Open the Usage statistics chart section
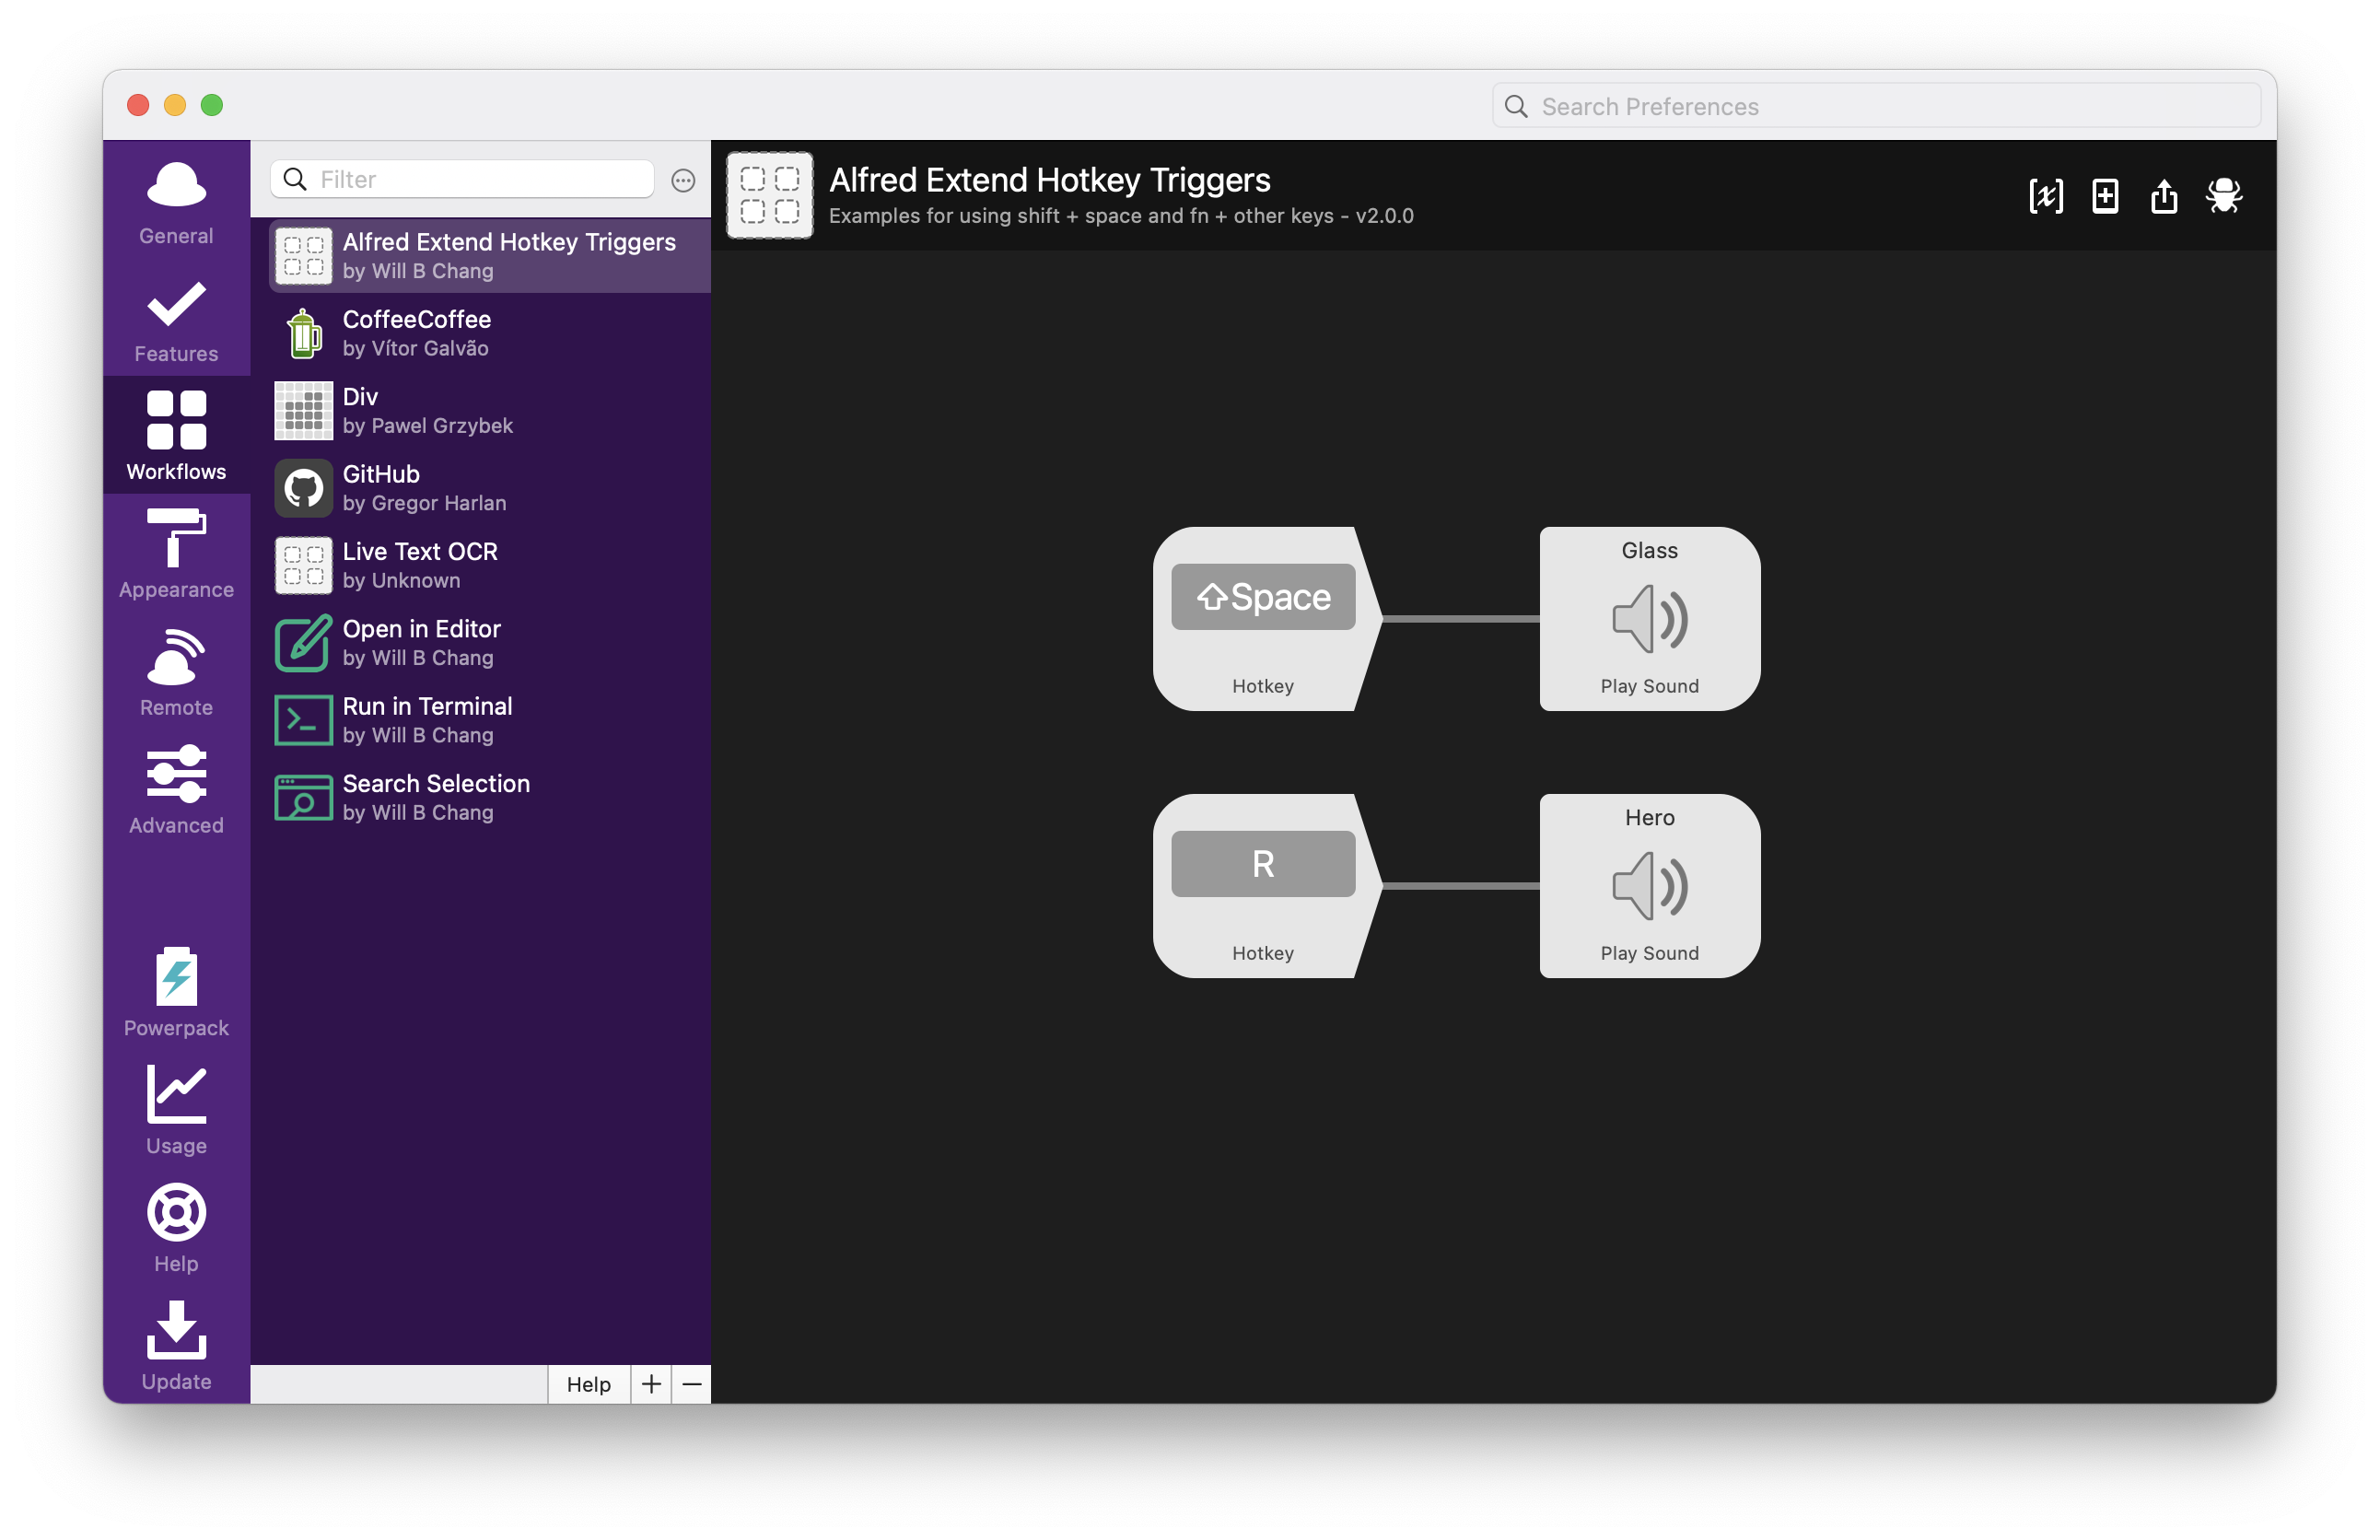2380x1540 pixels. coord(176,1110)
